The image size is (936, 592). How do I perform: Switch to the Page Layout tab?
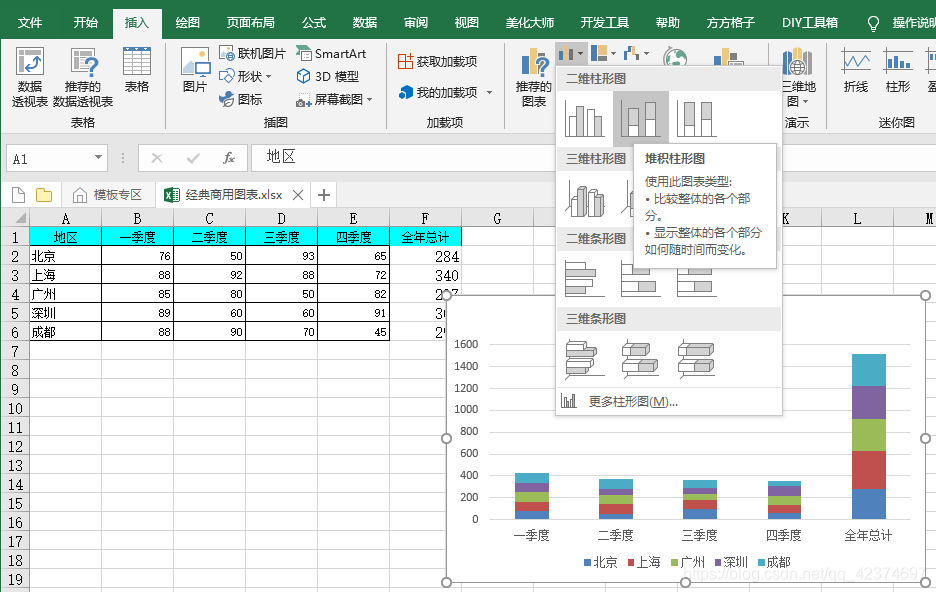(251, 23)
